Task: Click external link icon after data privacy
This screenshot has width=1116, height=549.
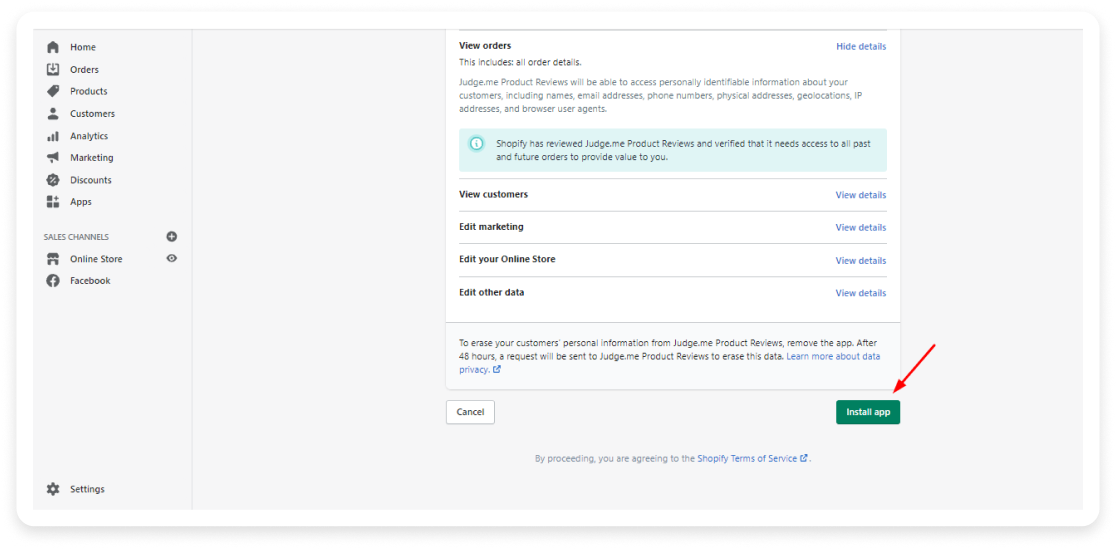Action: point(497,370)
